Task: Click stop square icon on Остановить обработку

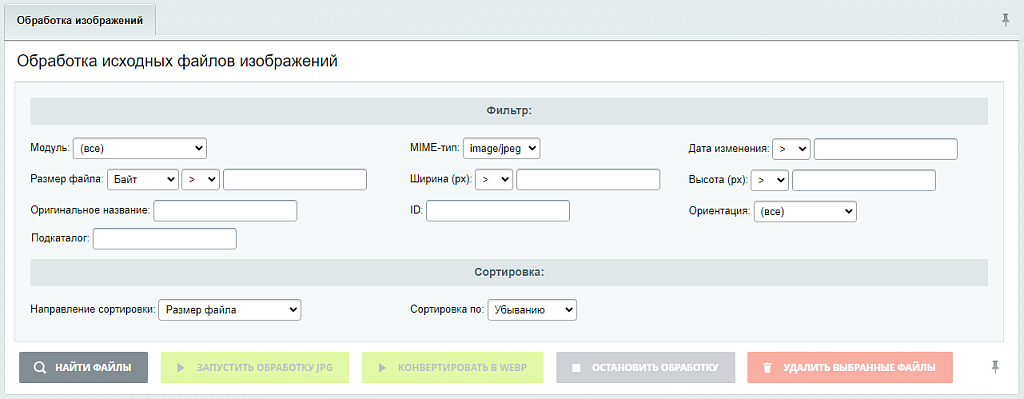Action: pos(576,368)
